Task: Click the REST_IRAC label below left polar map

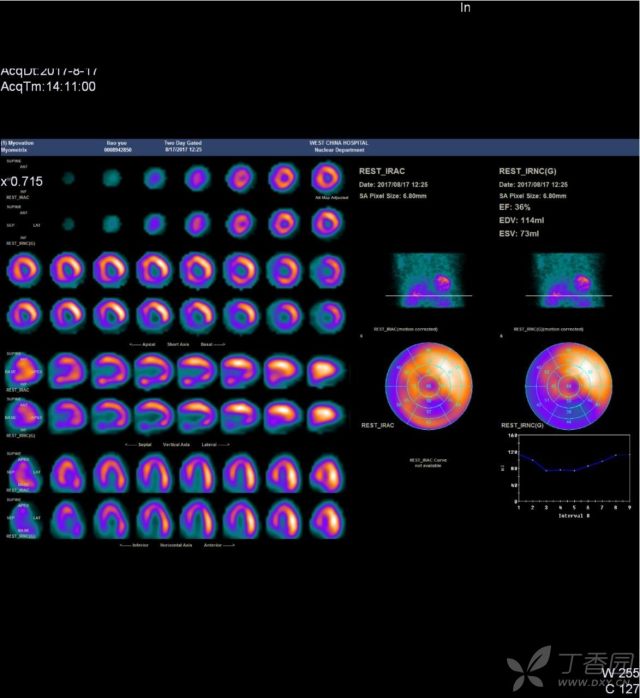Action: tap(377, 426)
